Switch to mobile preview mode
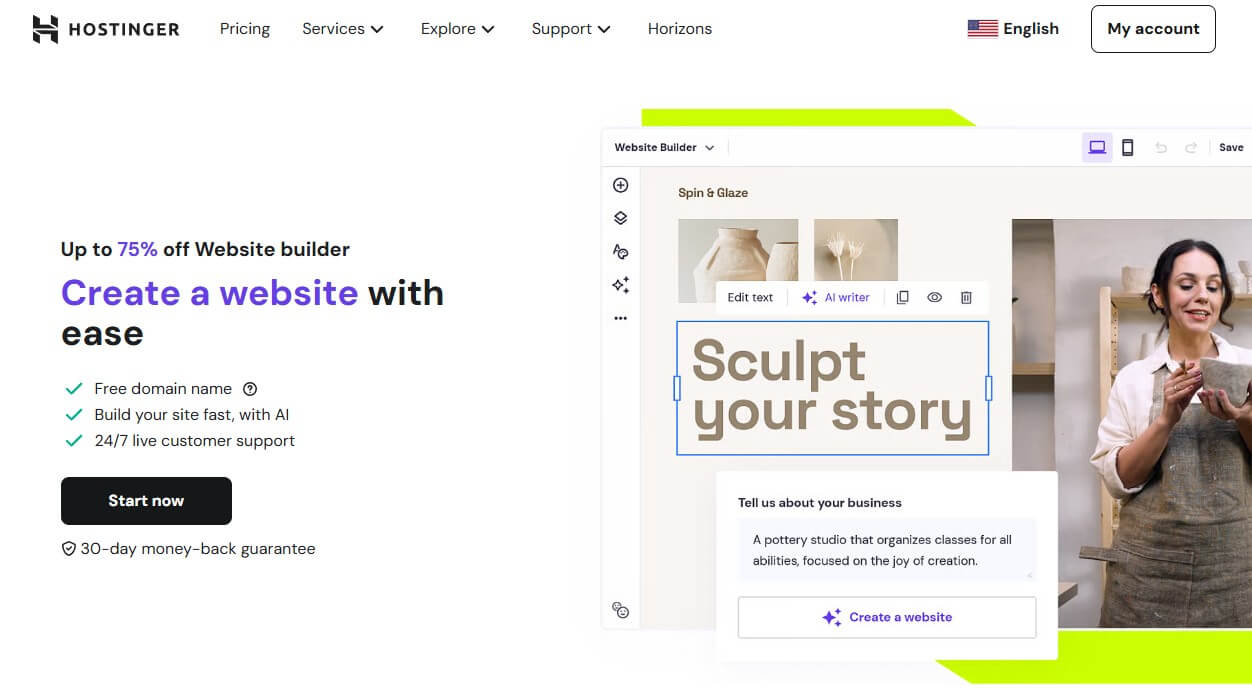The height and width of the screenshot is (695, 1252). 1128,147
